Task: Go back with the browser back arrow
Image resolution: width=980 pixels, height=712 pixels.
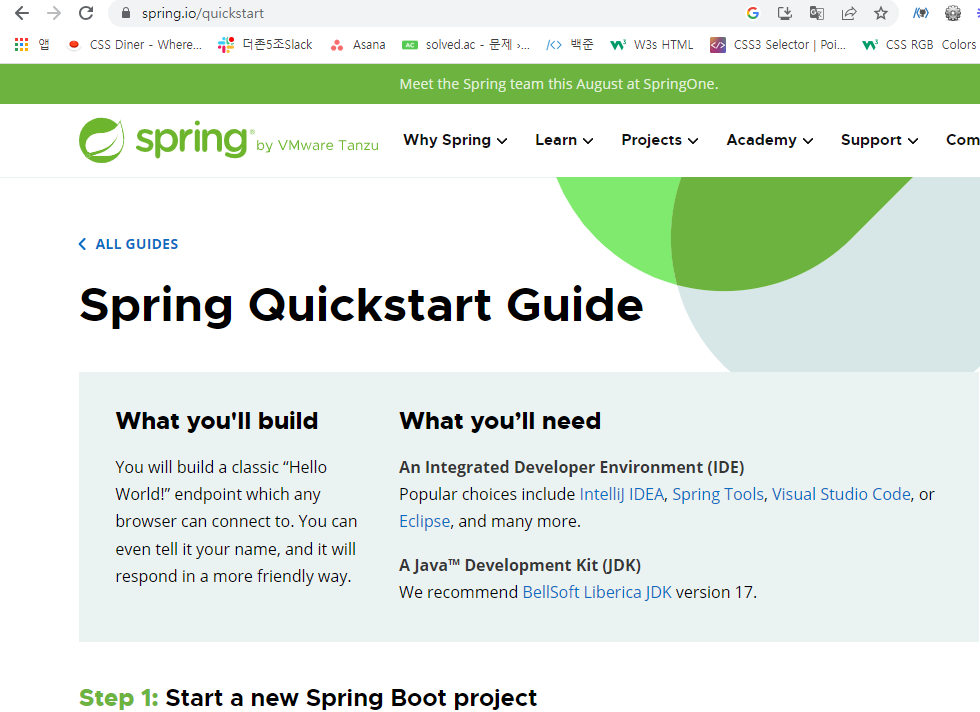Action: [x=22, y=13]
